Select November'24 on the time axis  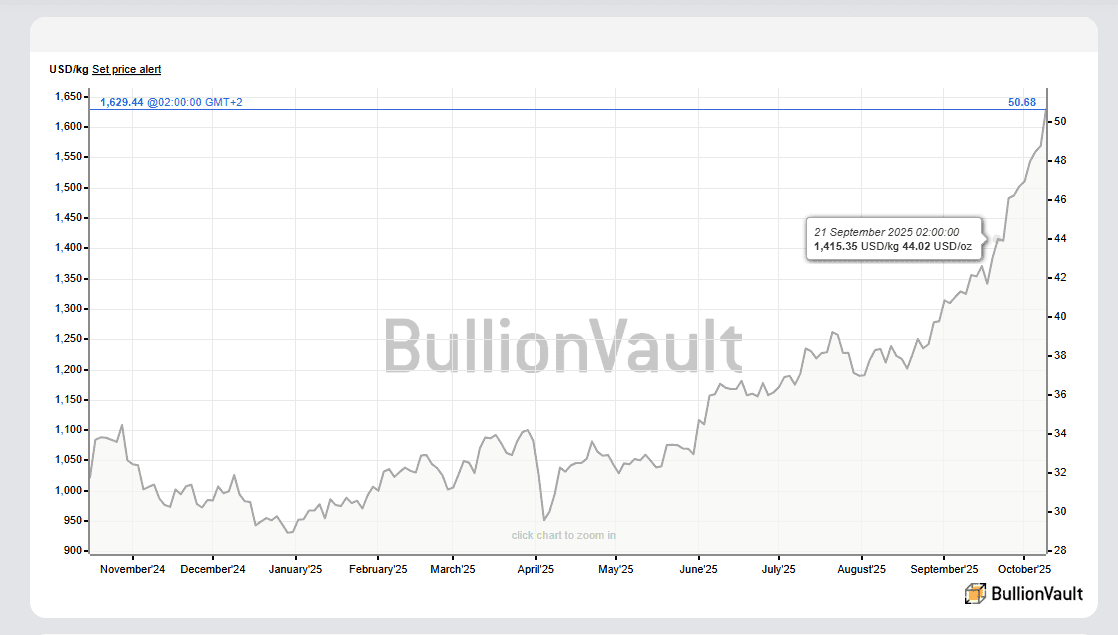133,569
